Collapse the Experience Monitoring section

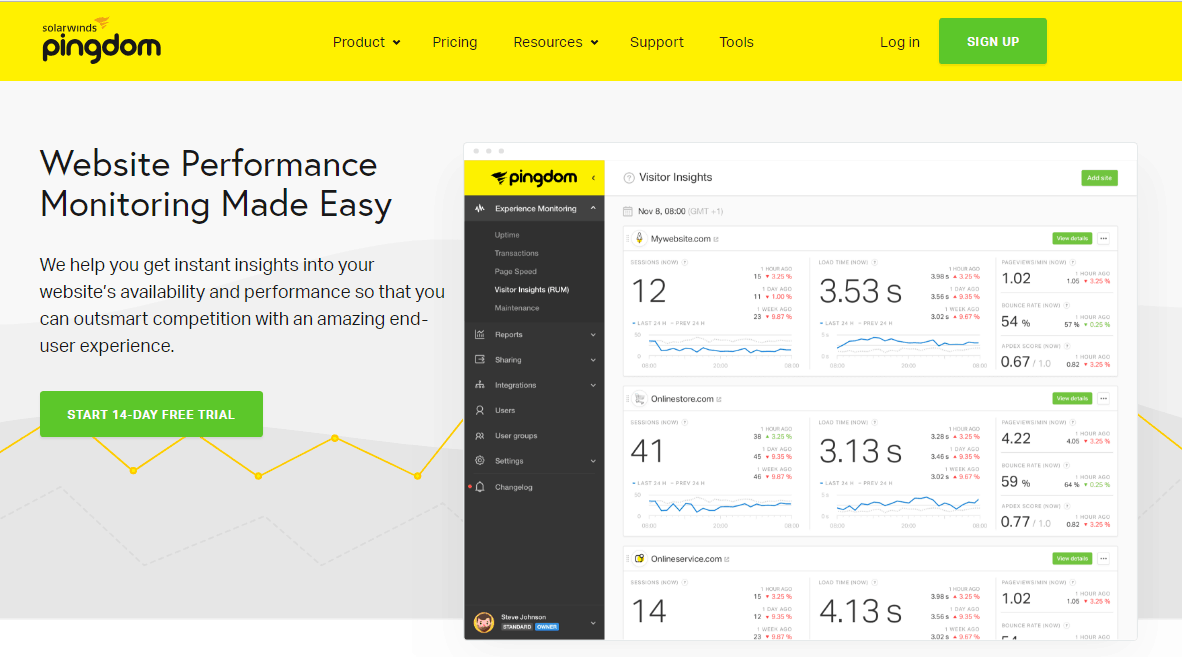(x=593, y=209)
